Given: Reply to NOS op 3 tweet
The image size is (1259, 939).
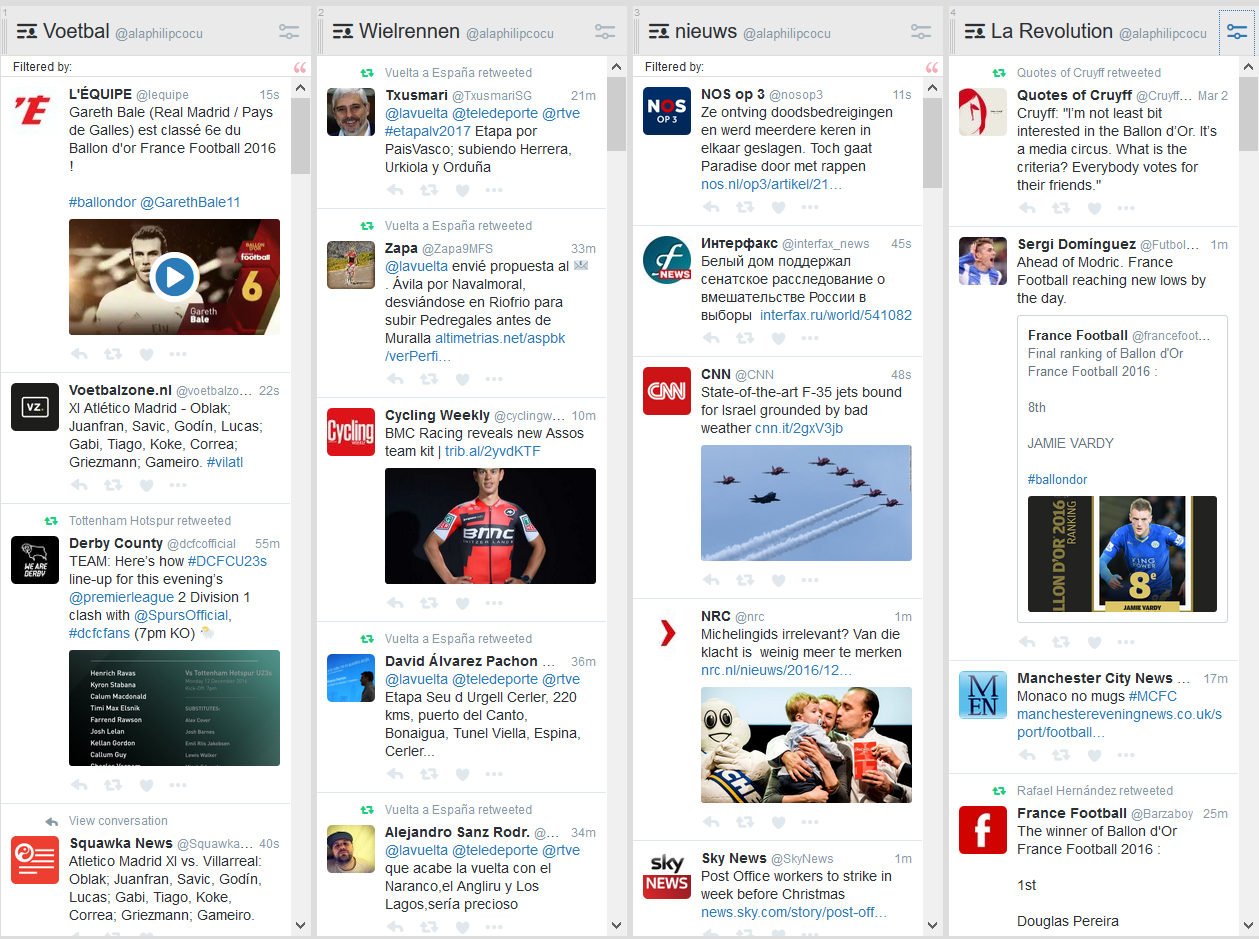Looking at the screenshot, I should pos(711,207).
